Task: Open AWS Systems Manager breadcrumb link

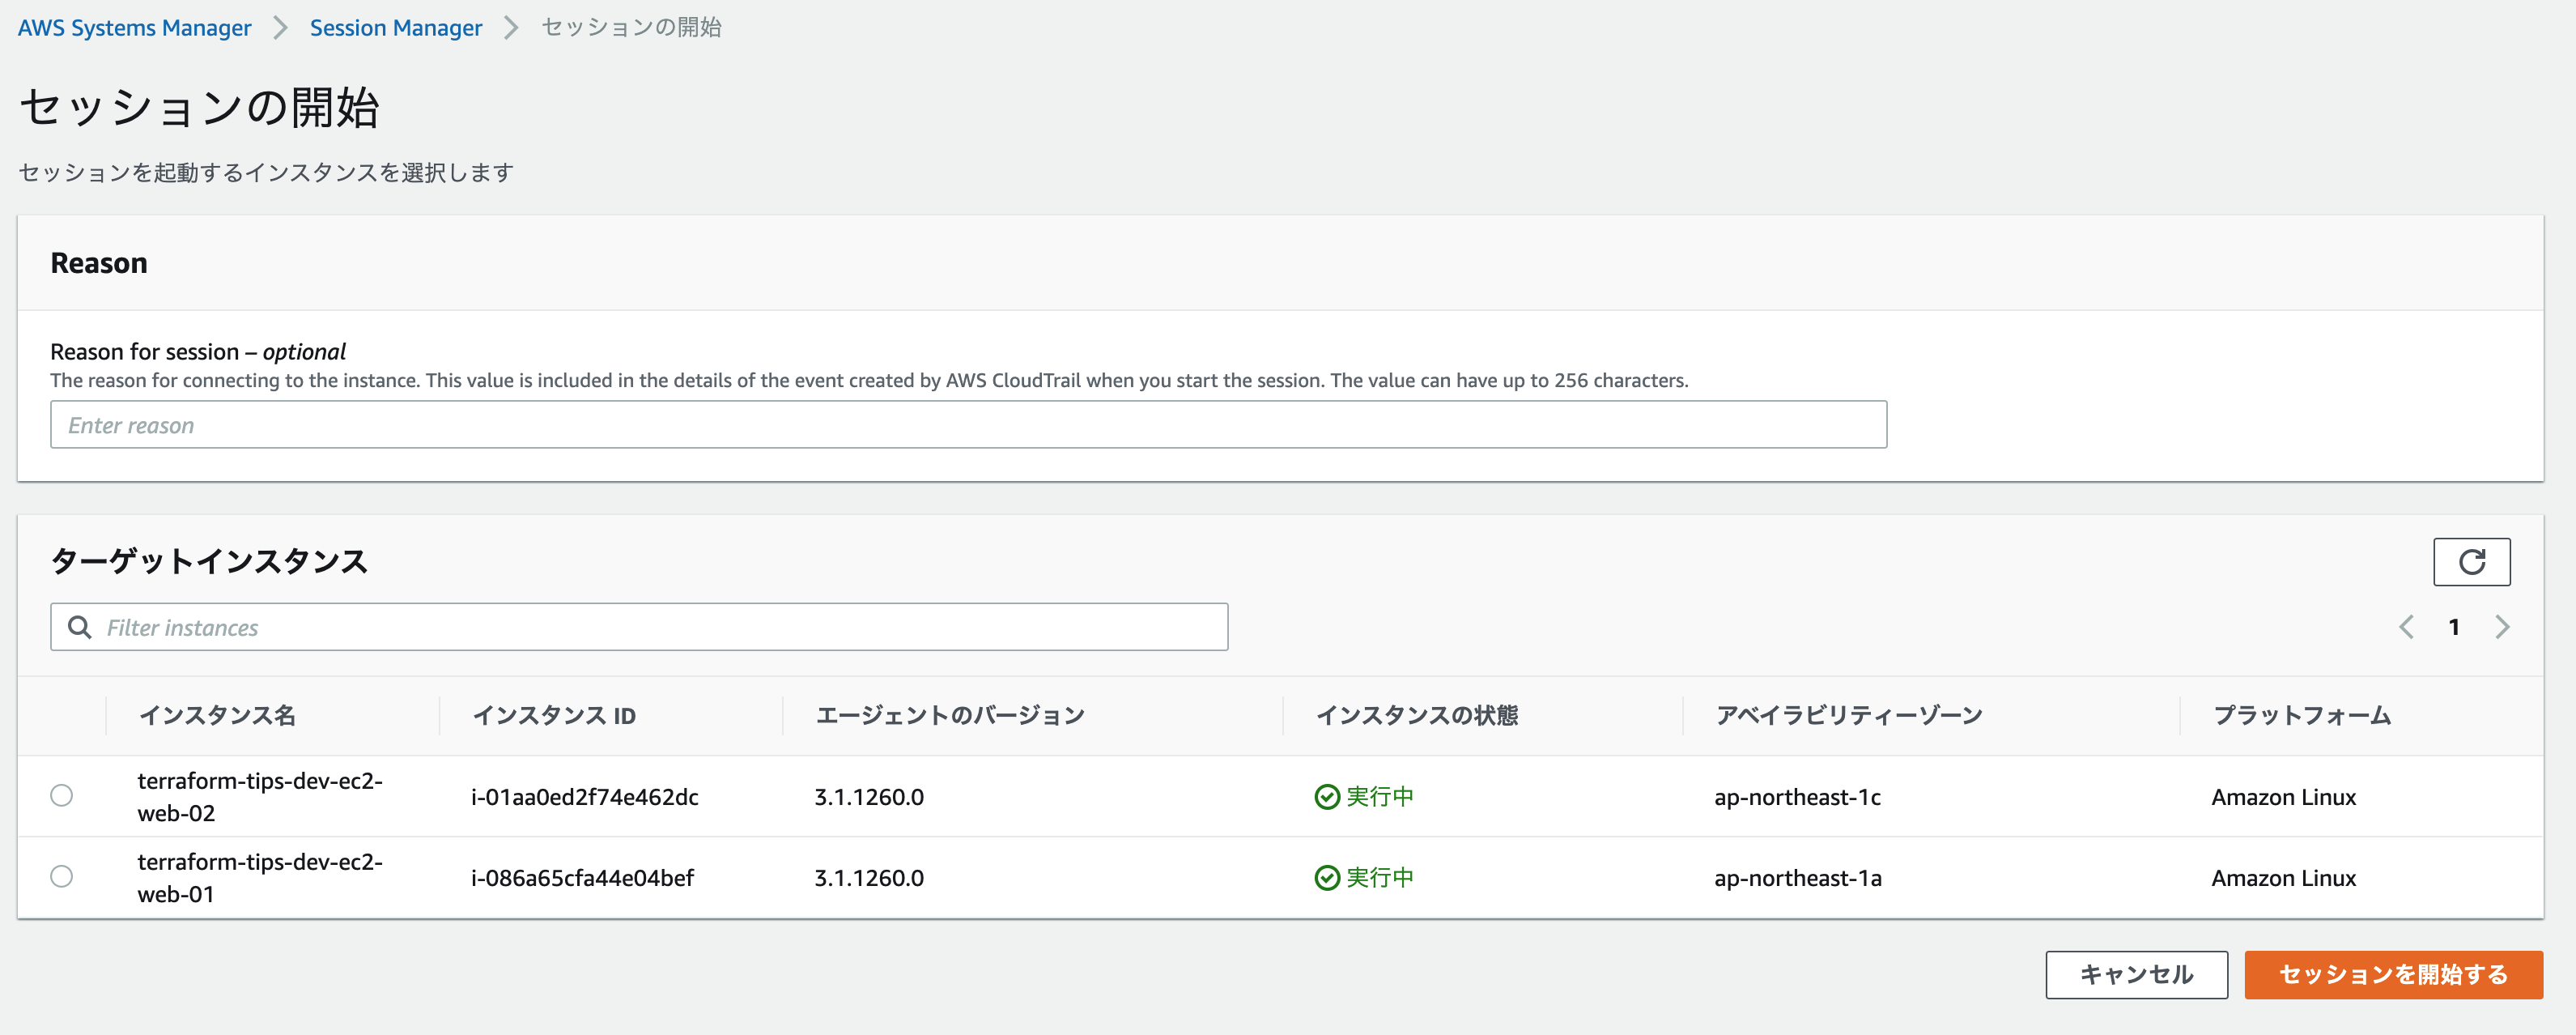Action: (134, 28)
